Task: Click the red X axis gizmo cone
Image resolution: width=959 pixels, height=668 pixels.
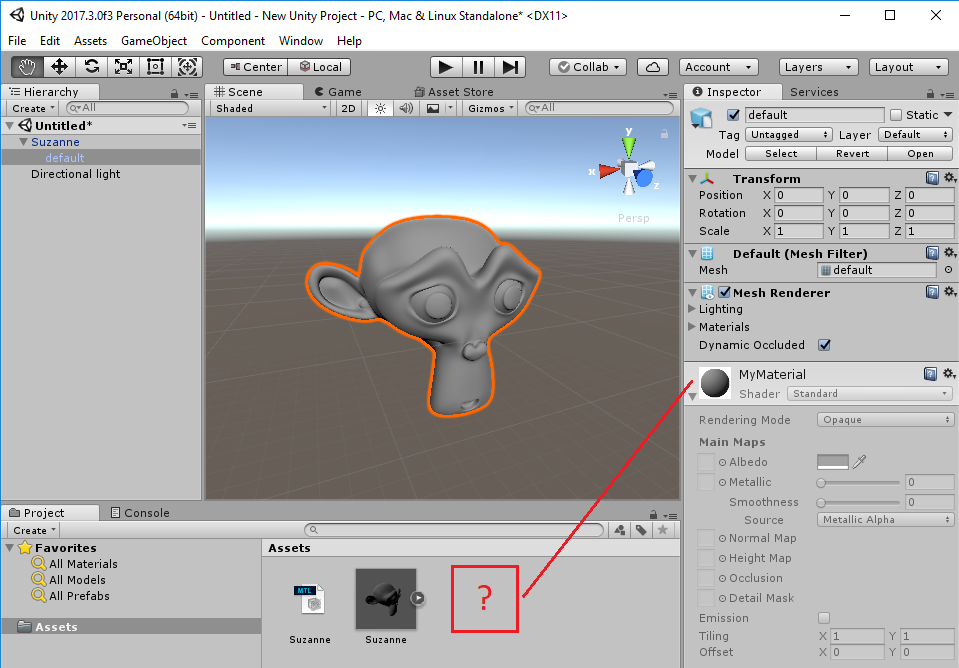Action: (608, 171)
